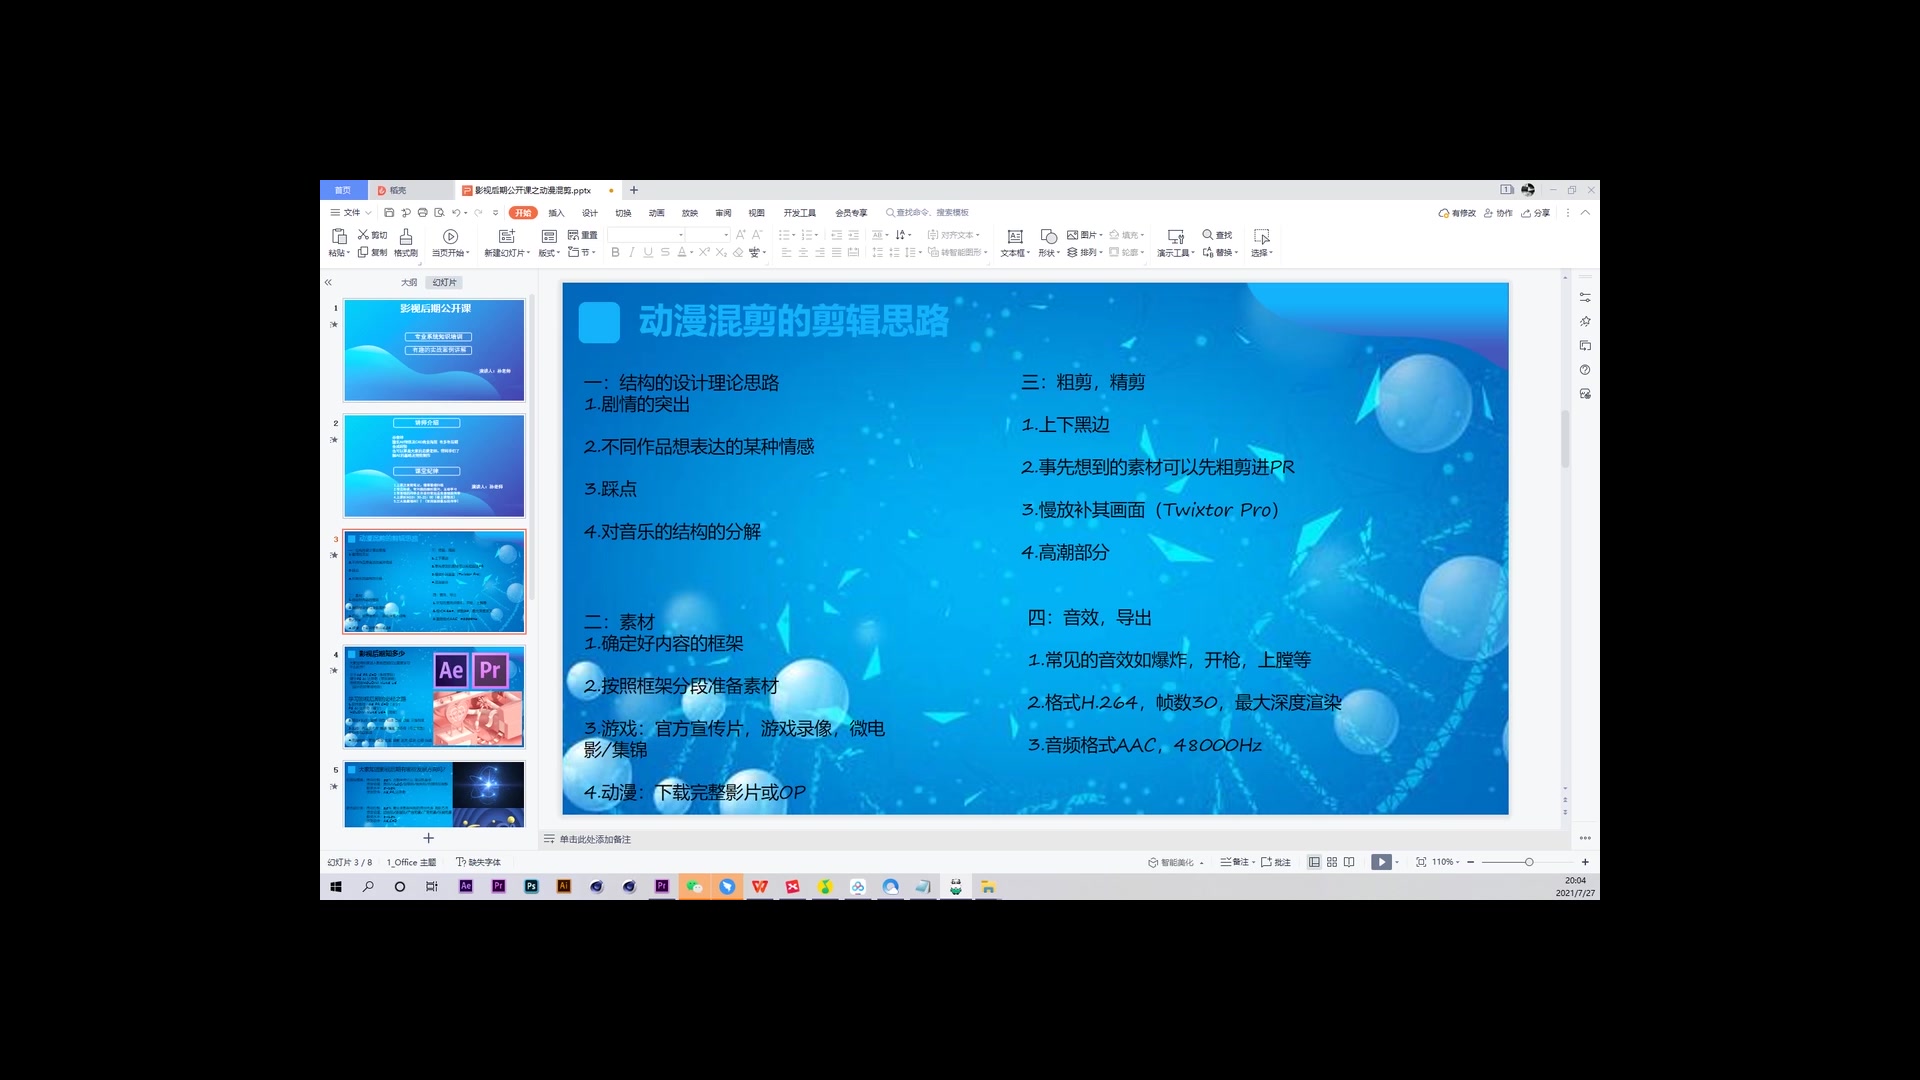Click the Print icon in quick access toolbar
The image size is (1920, 1080).
coord(422,213)
